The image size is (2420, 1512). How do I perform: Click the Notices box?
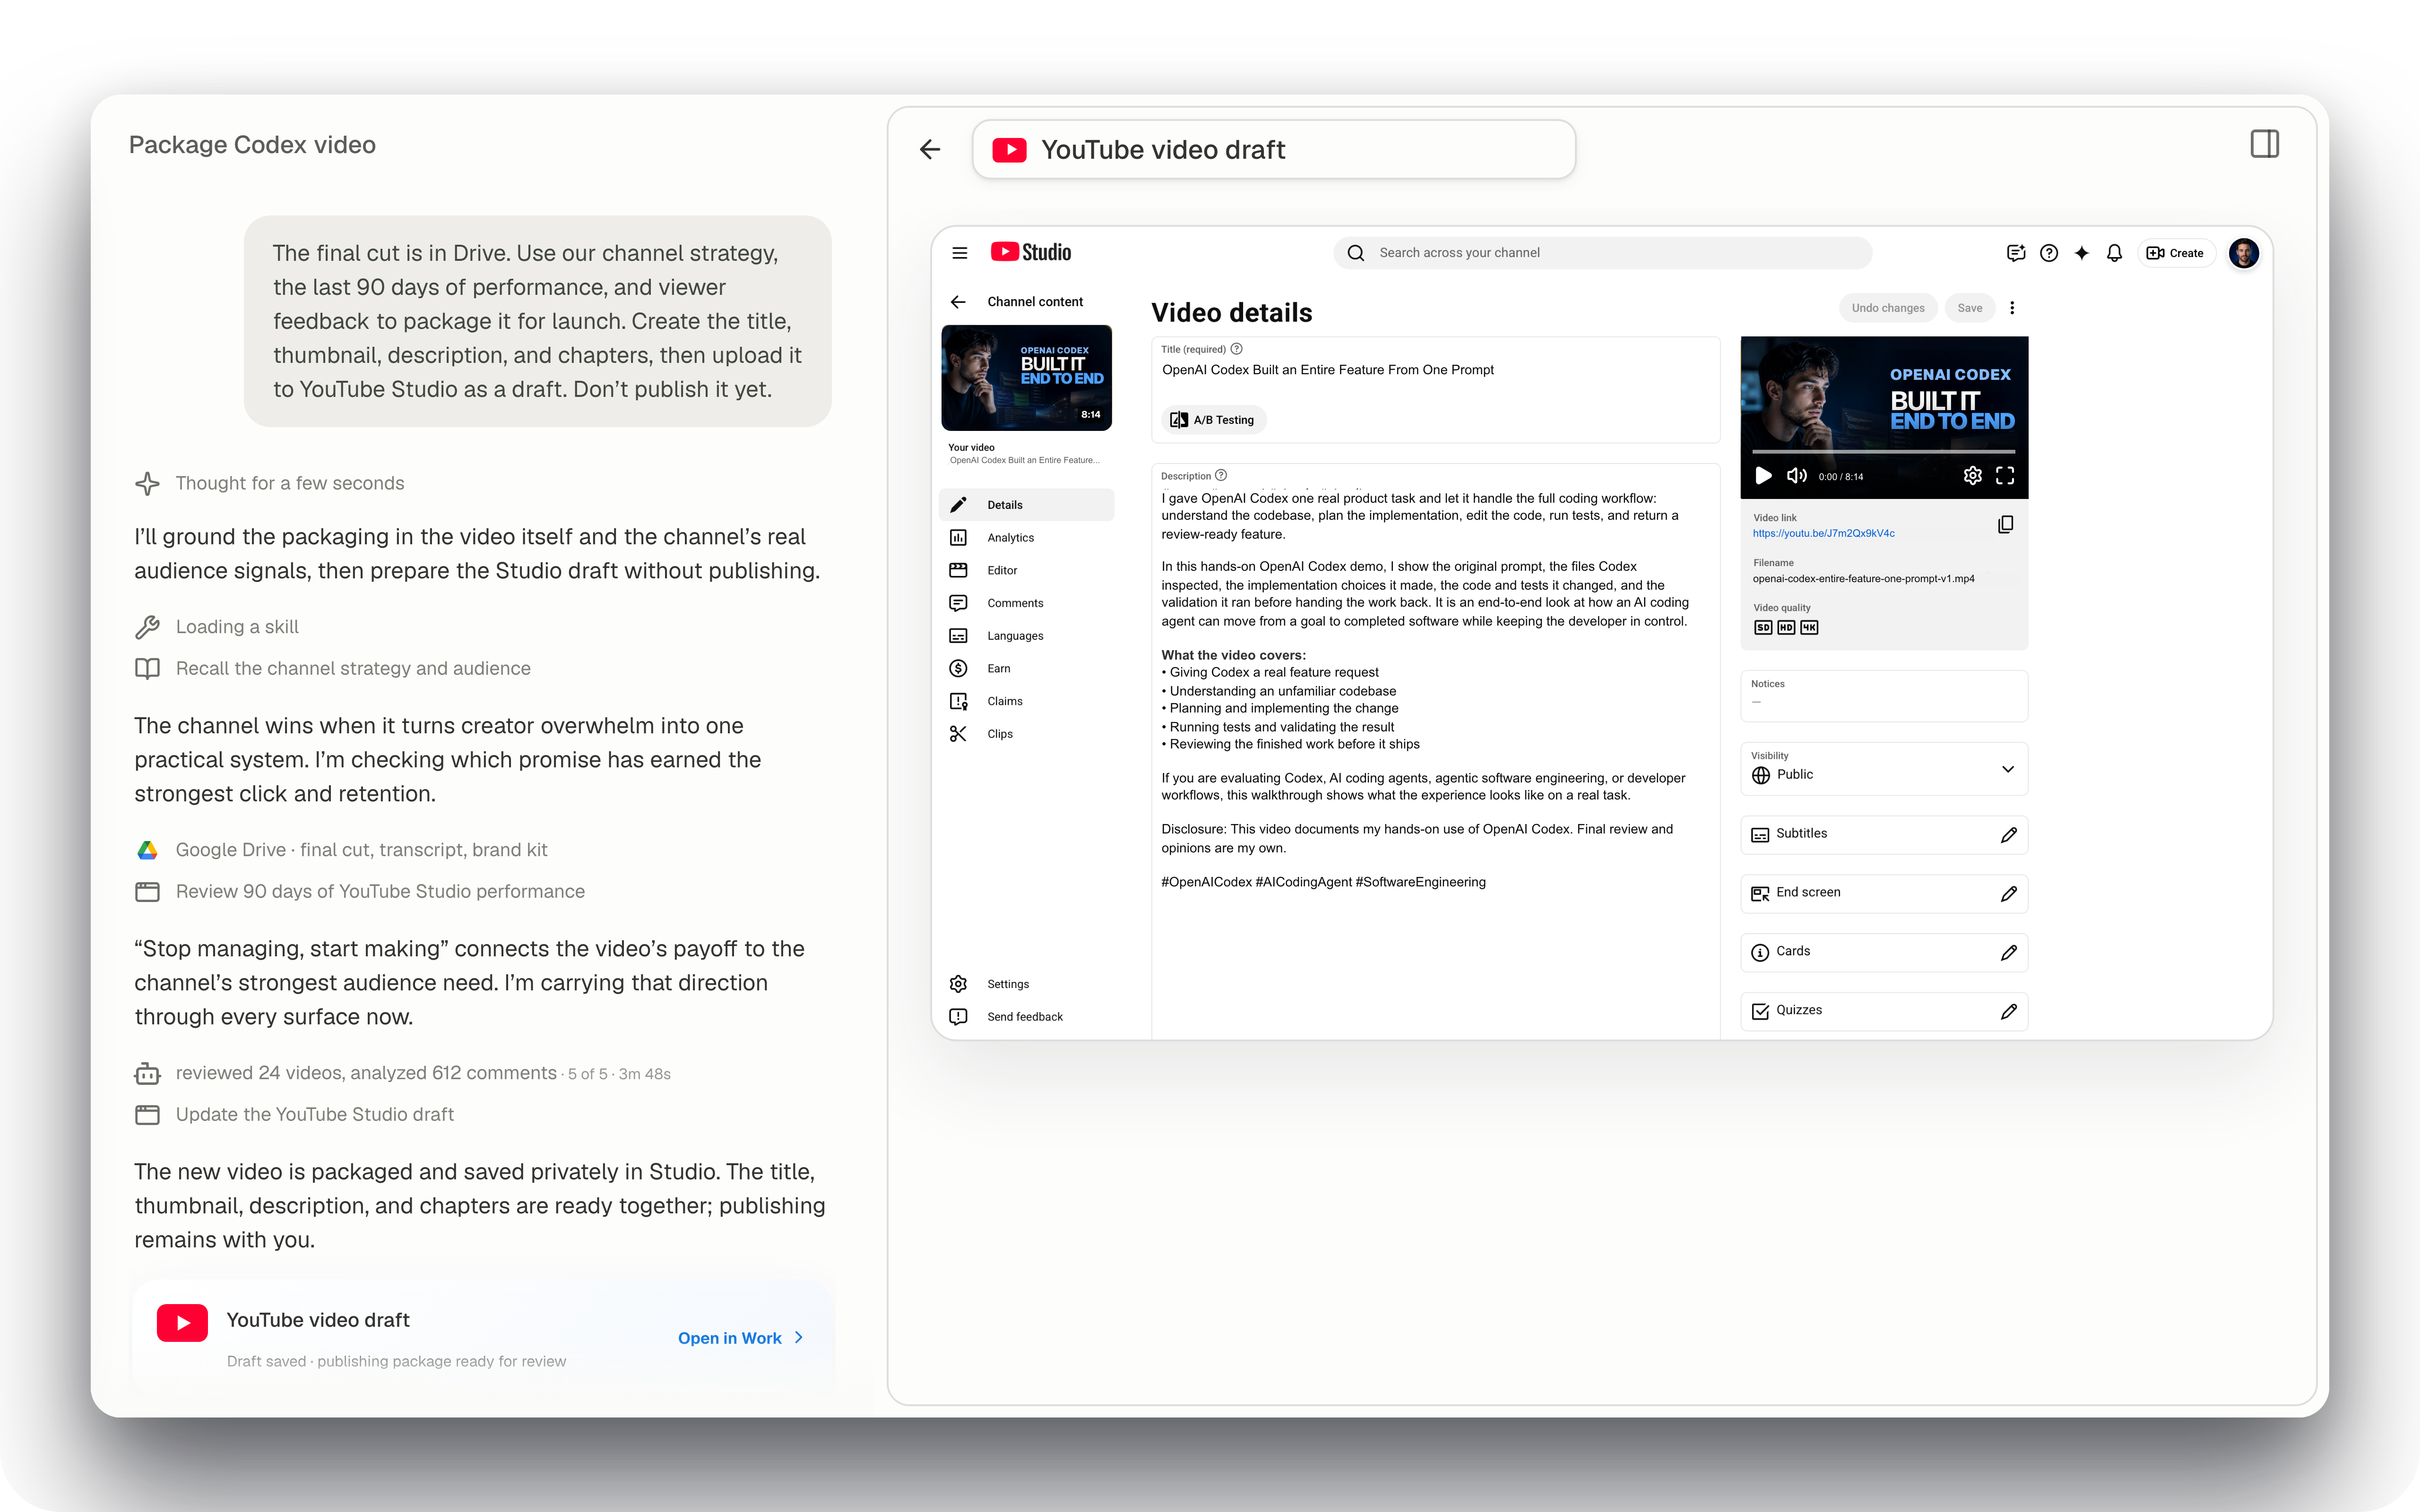pos(1884,695)
